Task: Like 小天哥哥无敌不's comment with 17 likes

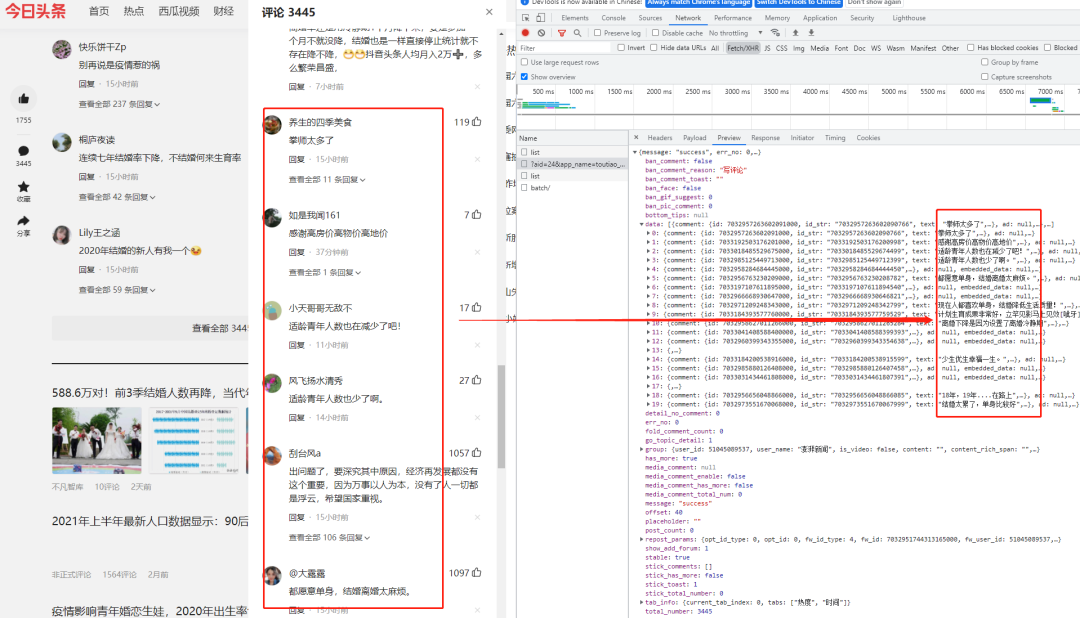Action: click(477, 308)
